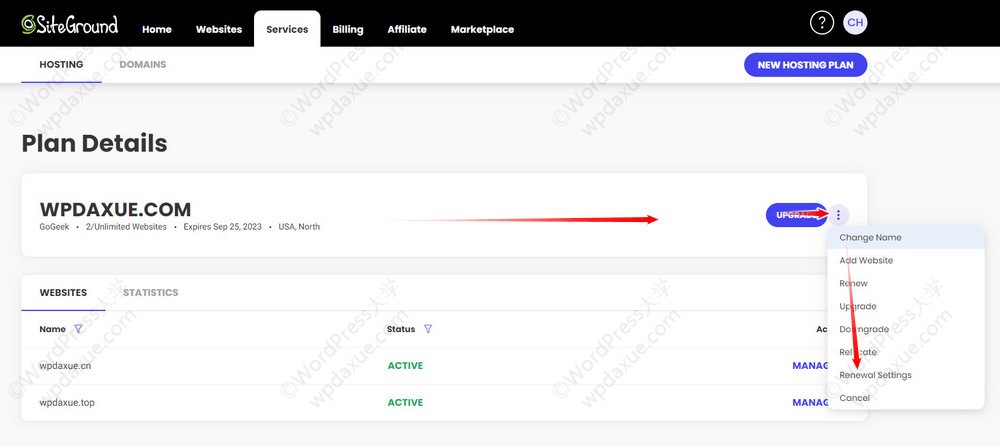Click the wpdaxue.top website name
1000x447 pixels.
click(67, 403)
